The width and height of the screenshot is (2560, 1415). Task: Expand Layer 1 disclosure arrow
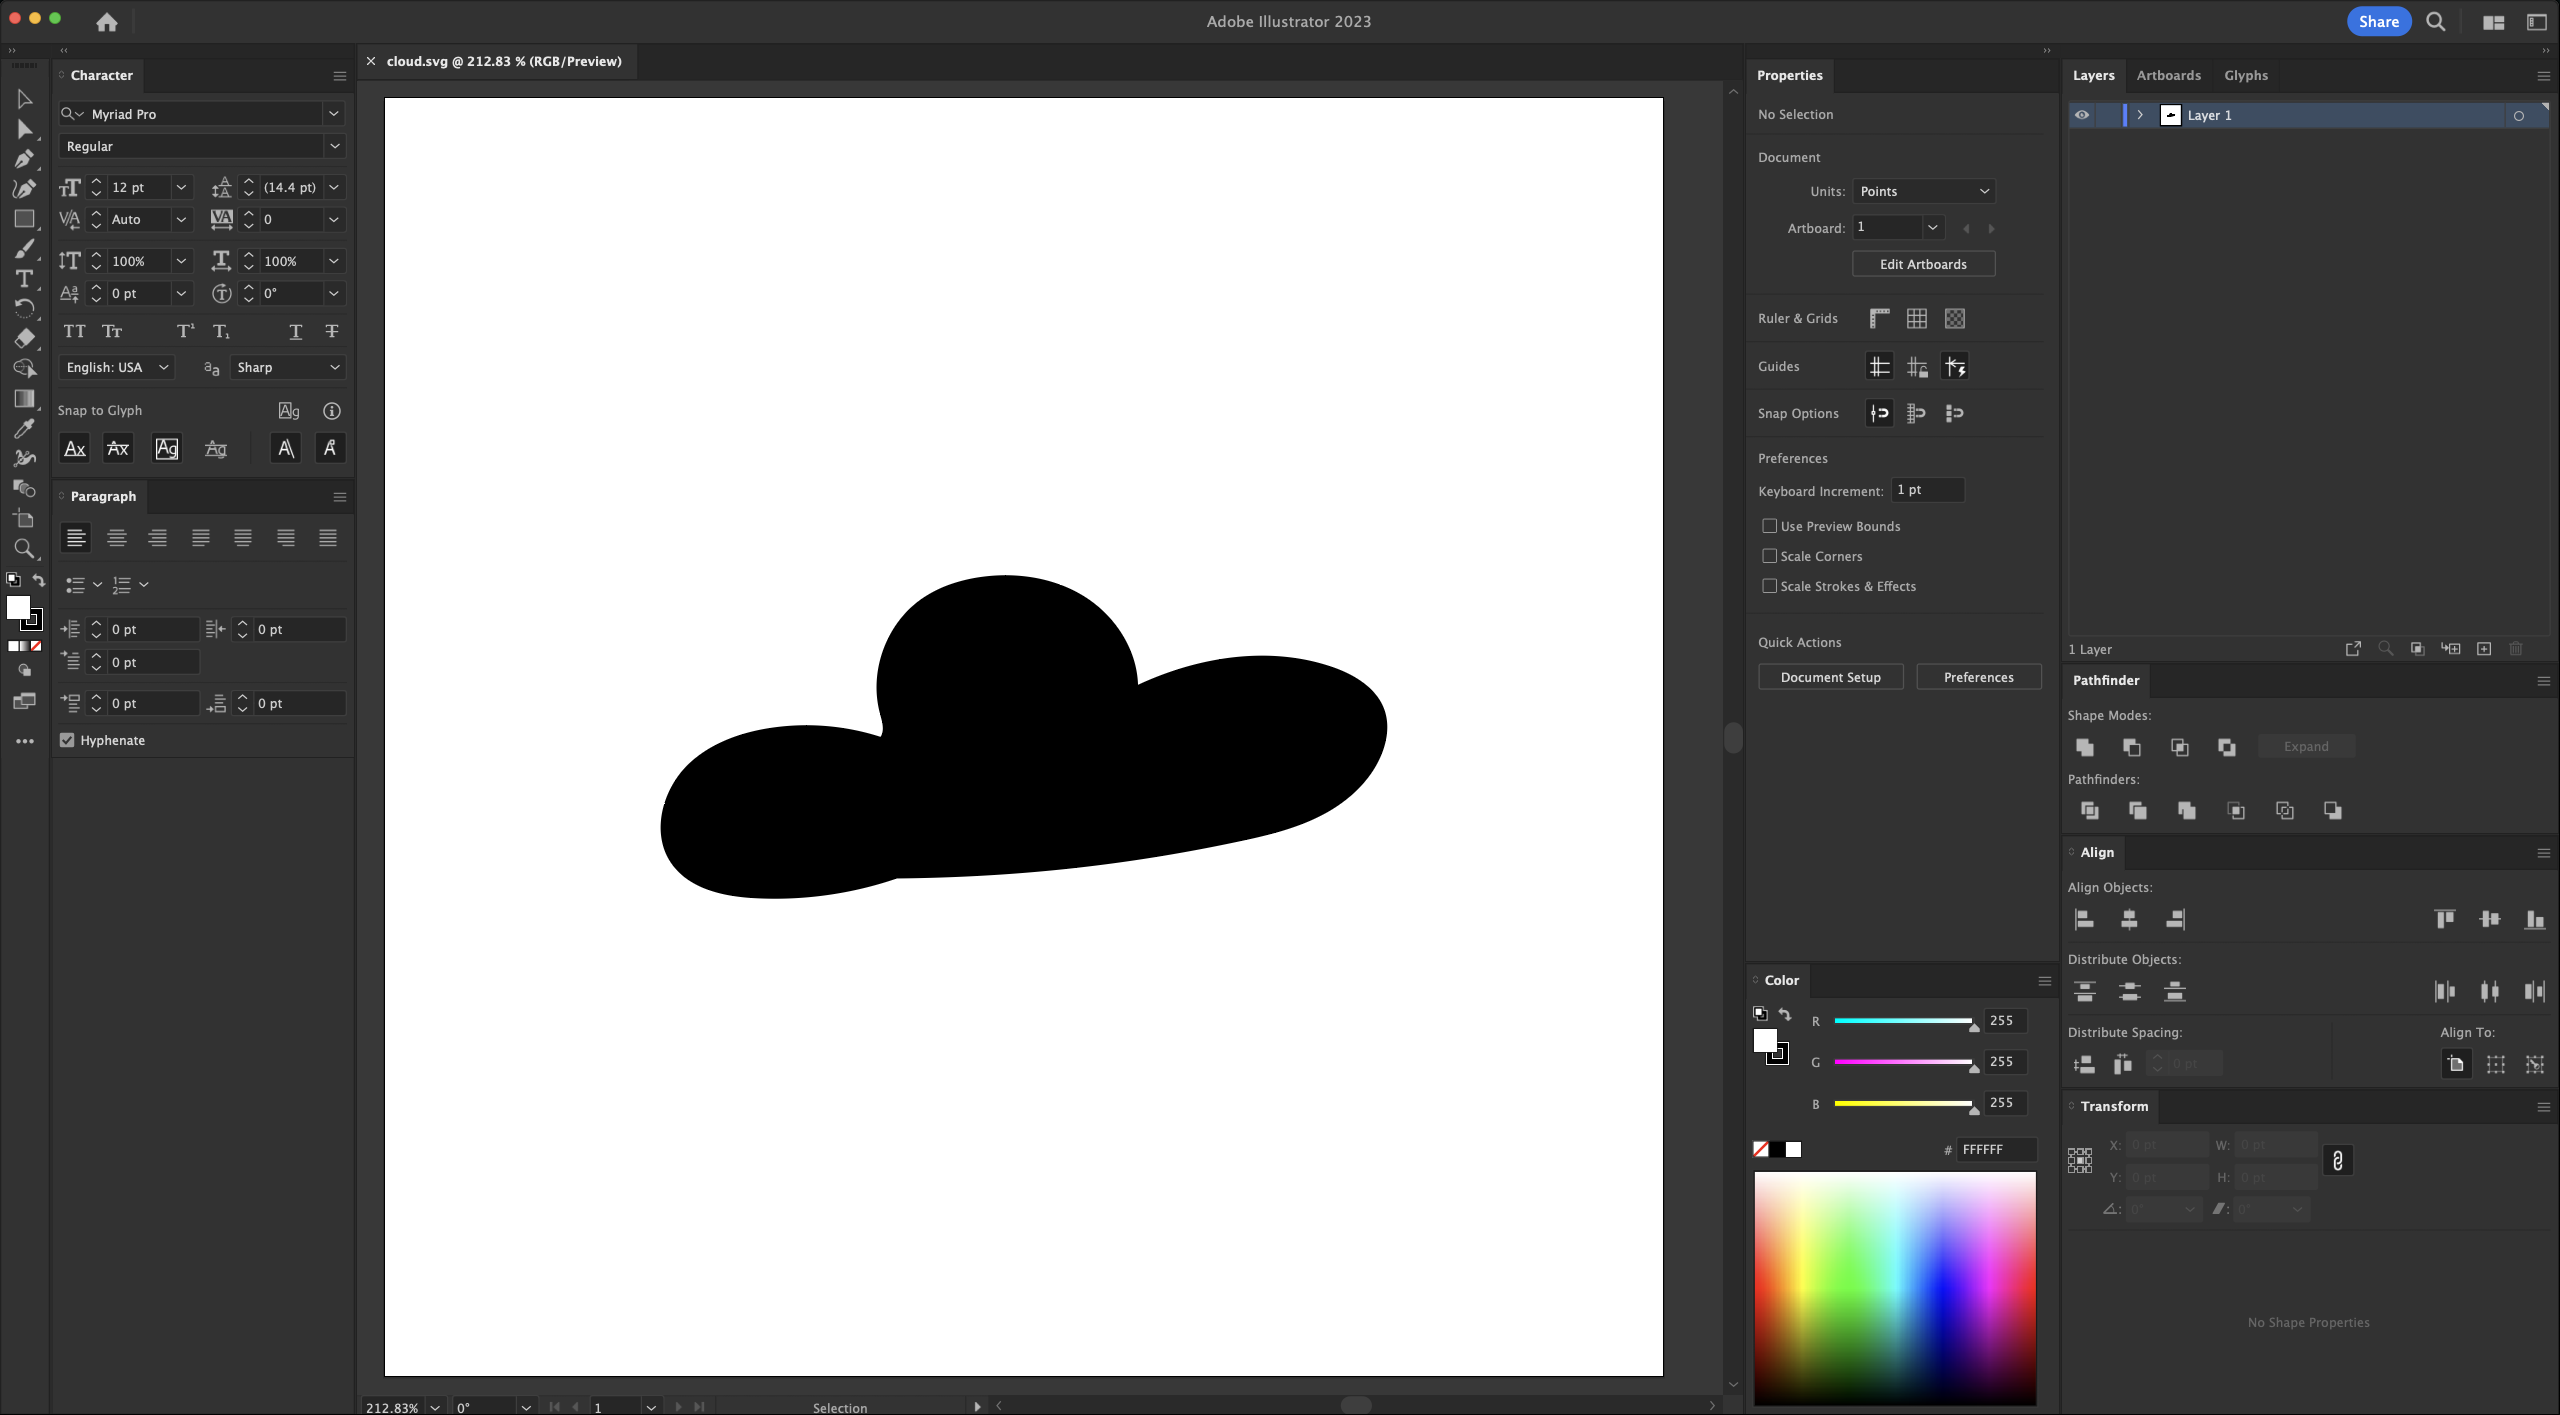(2140, 115)
